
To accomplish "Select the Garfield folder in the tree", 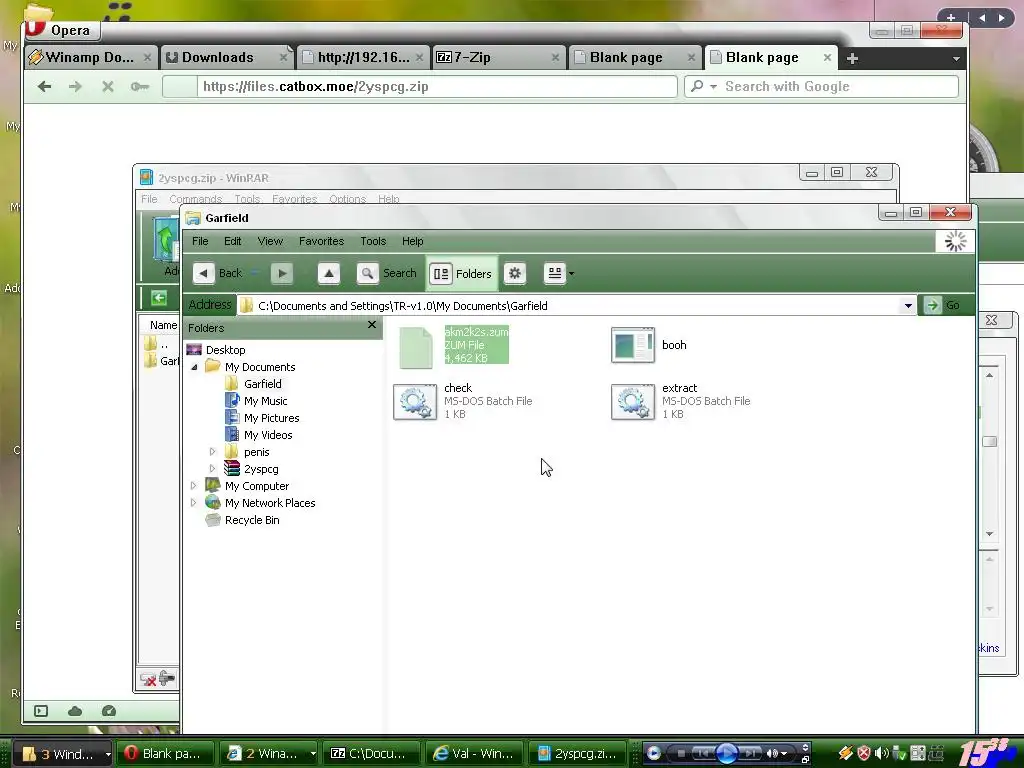I will [263, 384].
